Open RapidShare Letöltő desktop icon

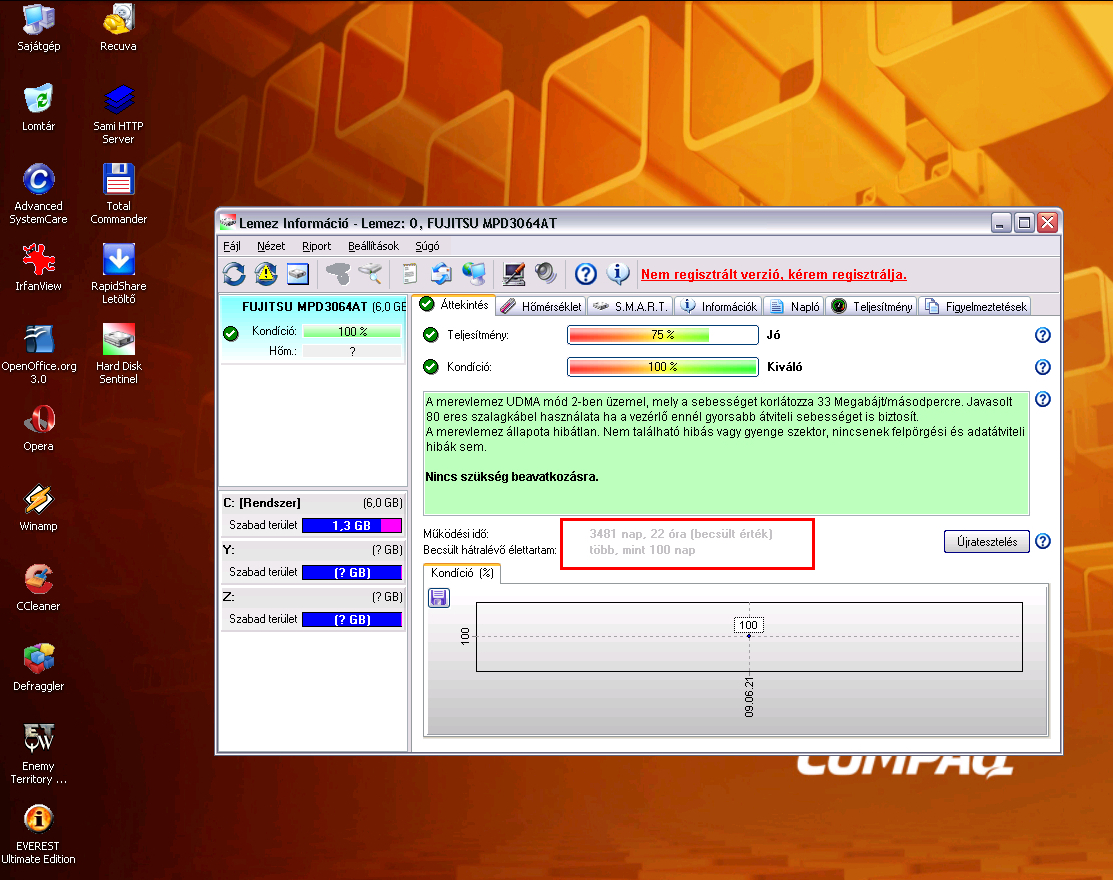coord(119,273)
